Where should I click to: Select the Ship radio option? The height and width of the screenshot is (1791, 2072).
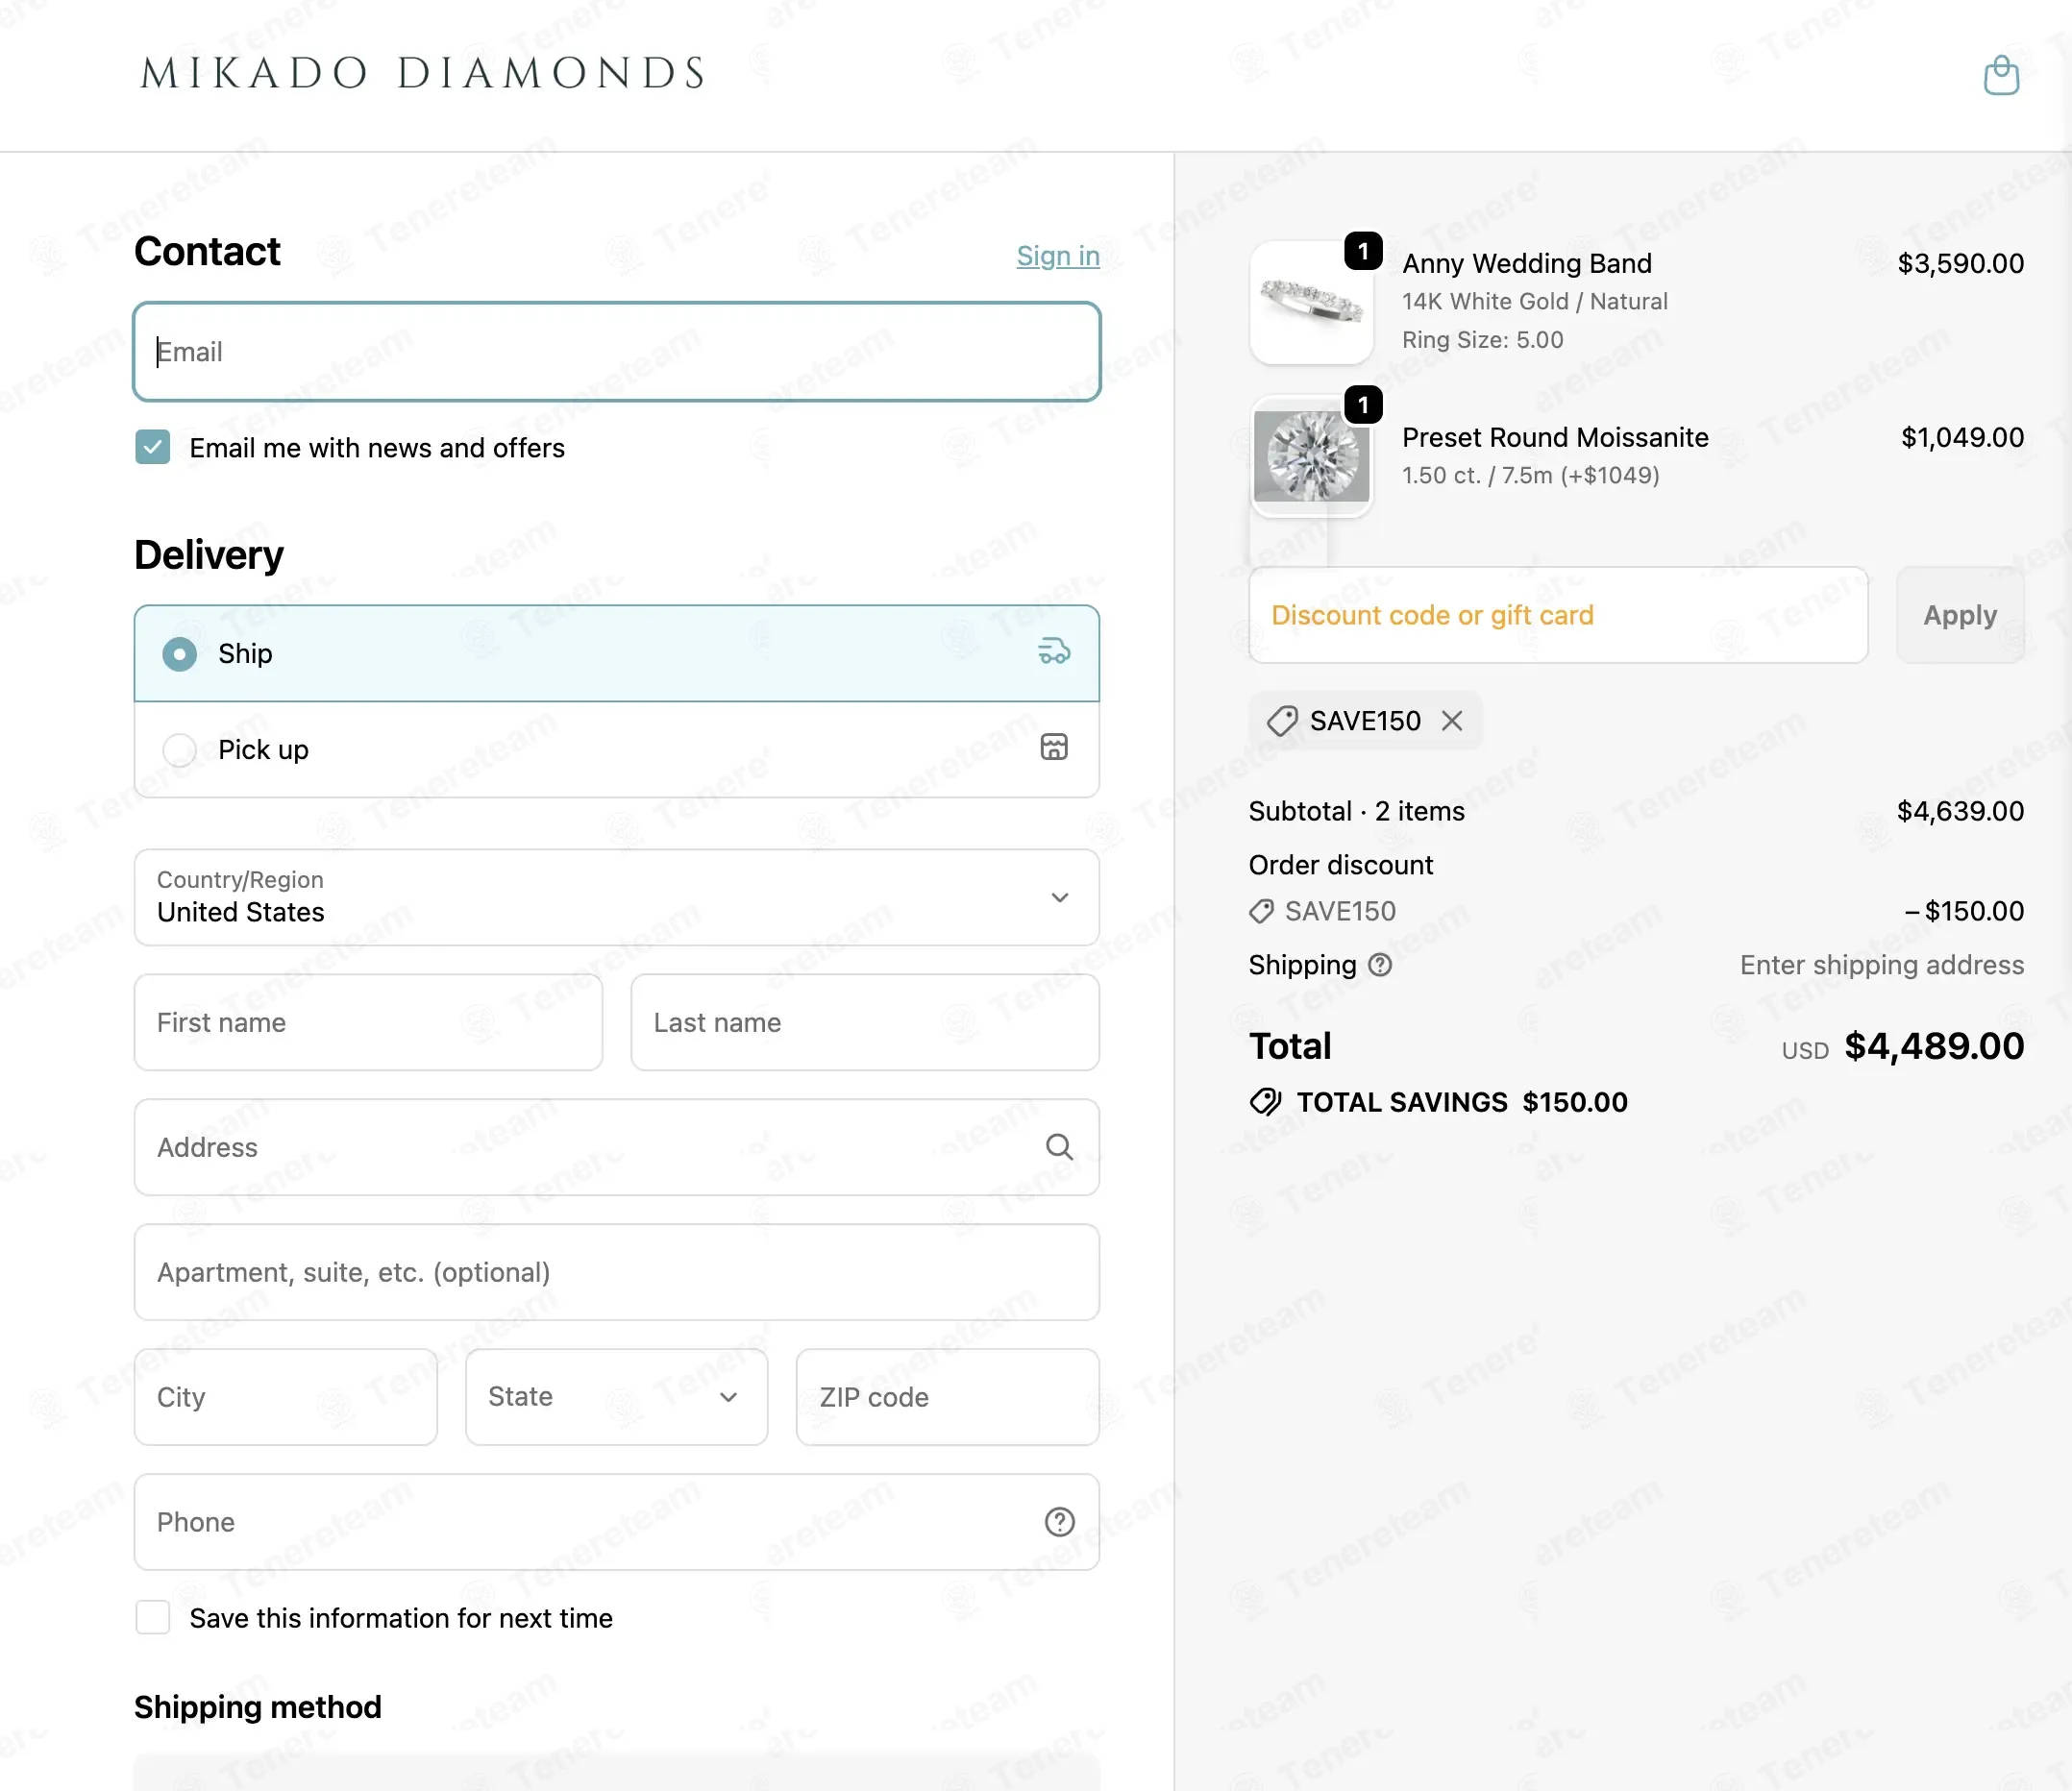(180, 654)
